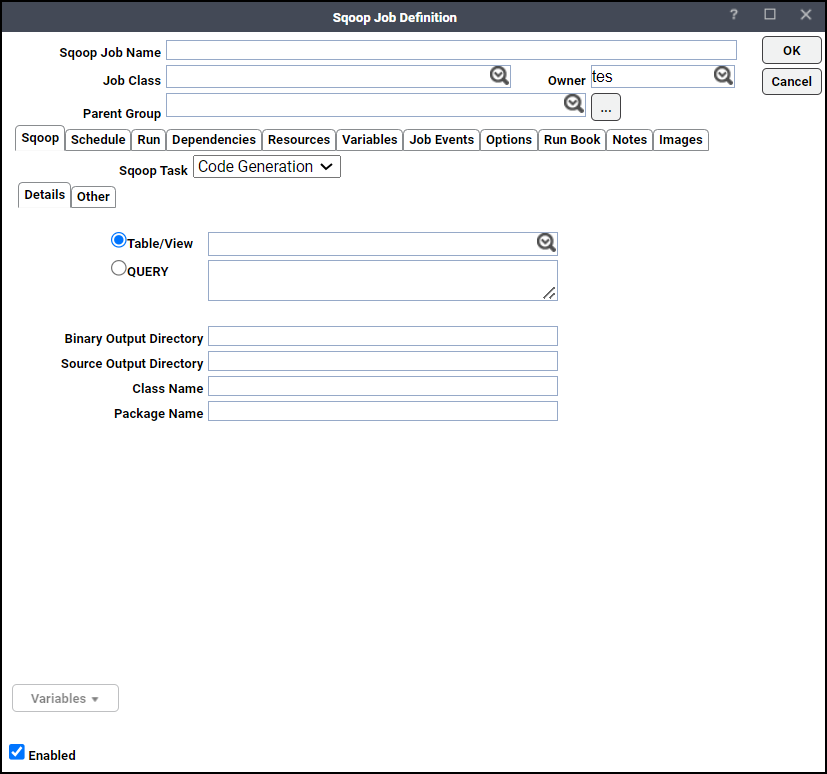Click inside the QUERY text area
827x774 pixels.
pos(383,280)
